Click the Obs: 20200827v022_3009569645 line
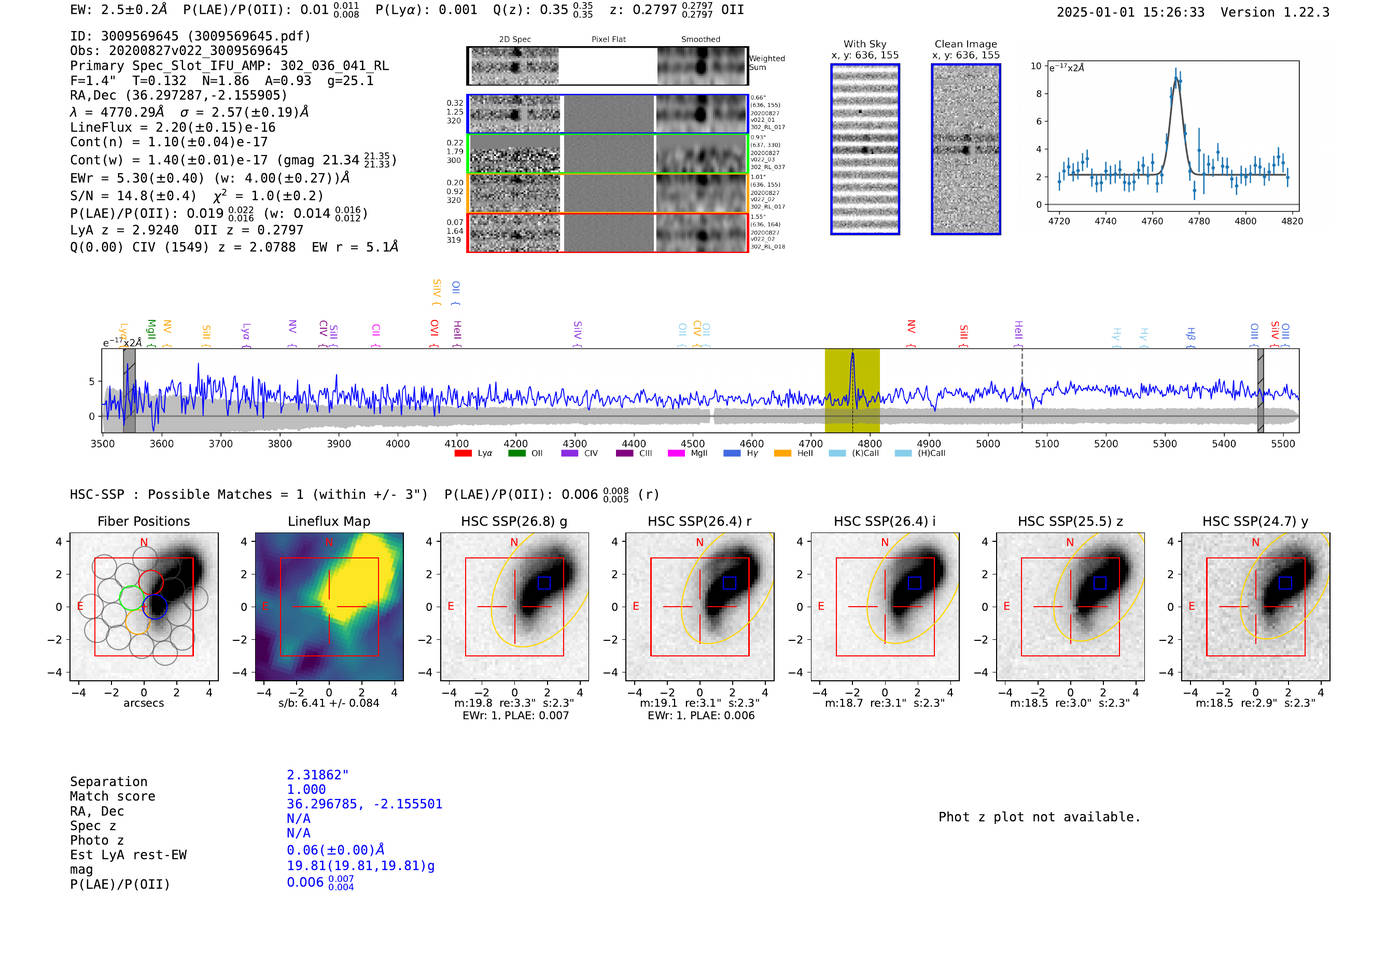Image resolution: width=1400 pixels, height=953 pixels. point(179,51)
